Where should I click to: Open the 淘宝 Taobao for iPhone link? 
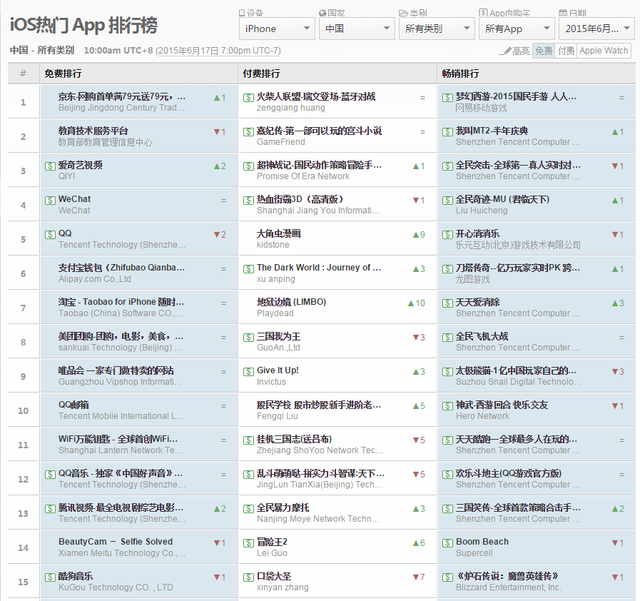[x=121, y=302]
